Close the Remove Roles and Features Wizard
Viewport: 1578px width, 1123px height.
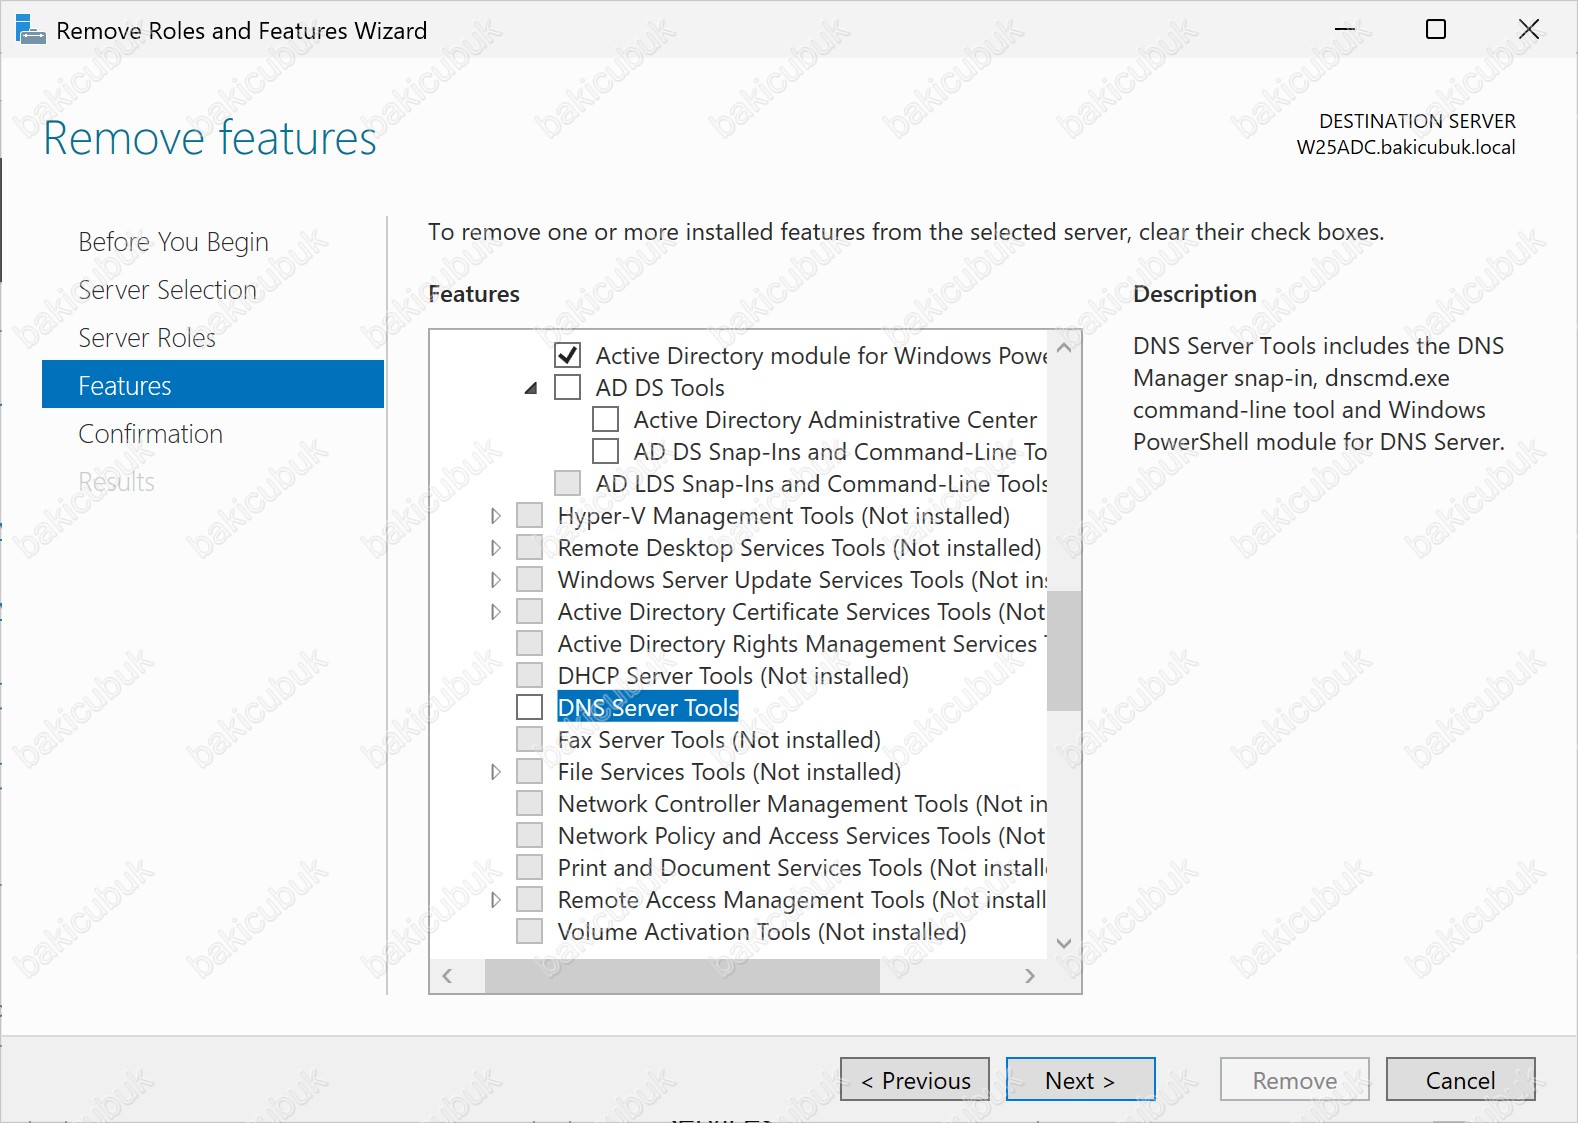pyautogui.click(x=1529, y=29)
